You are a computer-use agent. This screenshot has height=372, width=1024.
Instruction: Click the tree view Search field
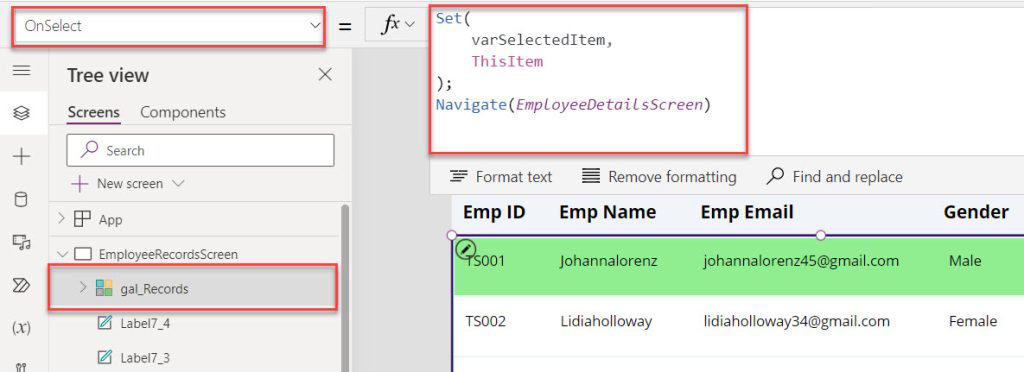[x=200, y=150]
